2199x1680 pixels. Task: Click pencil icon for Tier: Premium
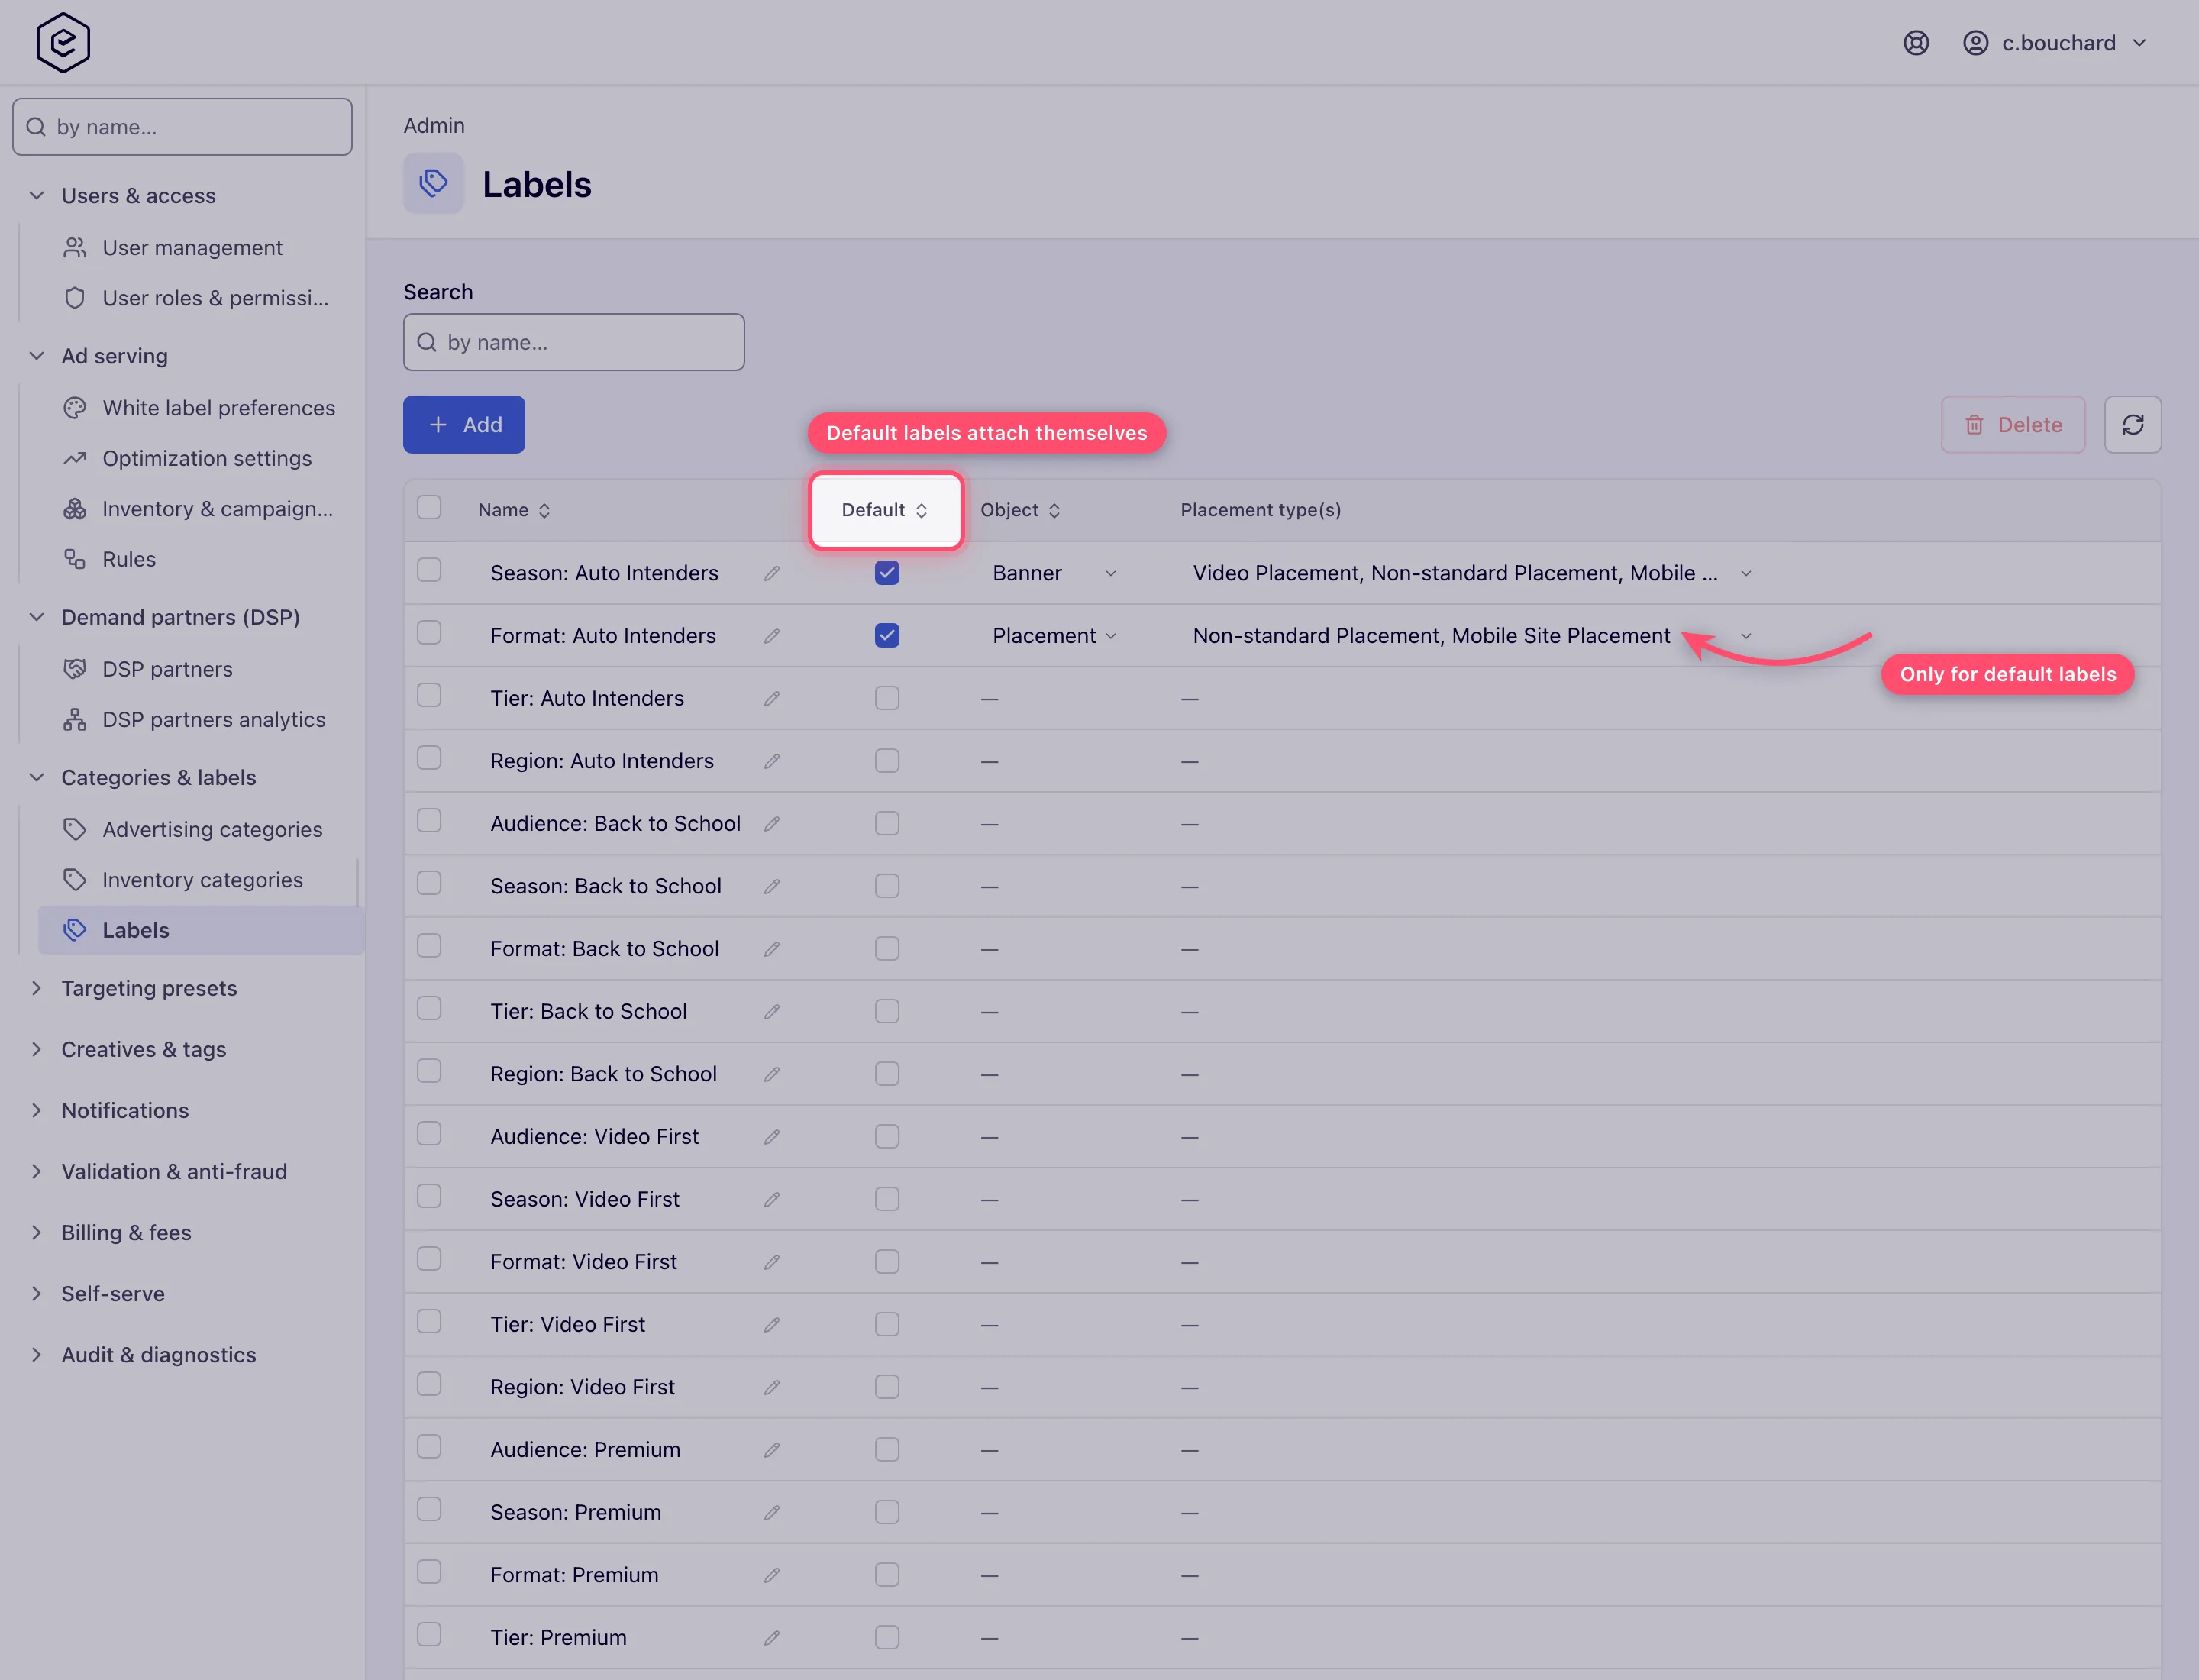click(772, 1638)
